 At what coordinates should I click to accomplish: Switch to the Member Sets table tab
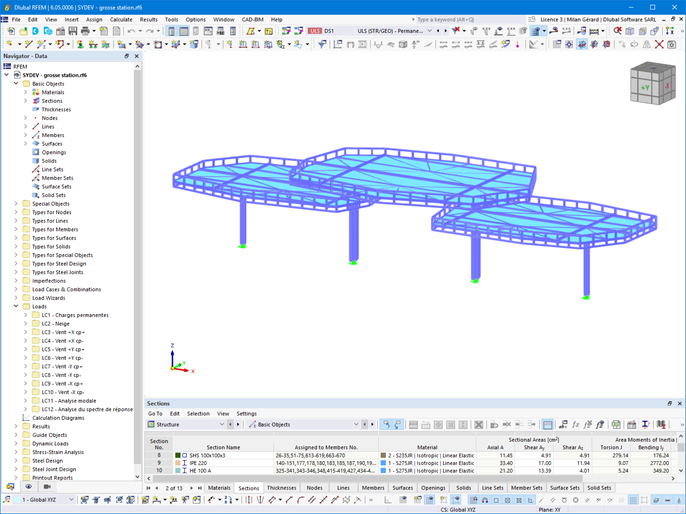pos(526,488)
